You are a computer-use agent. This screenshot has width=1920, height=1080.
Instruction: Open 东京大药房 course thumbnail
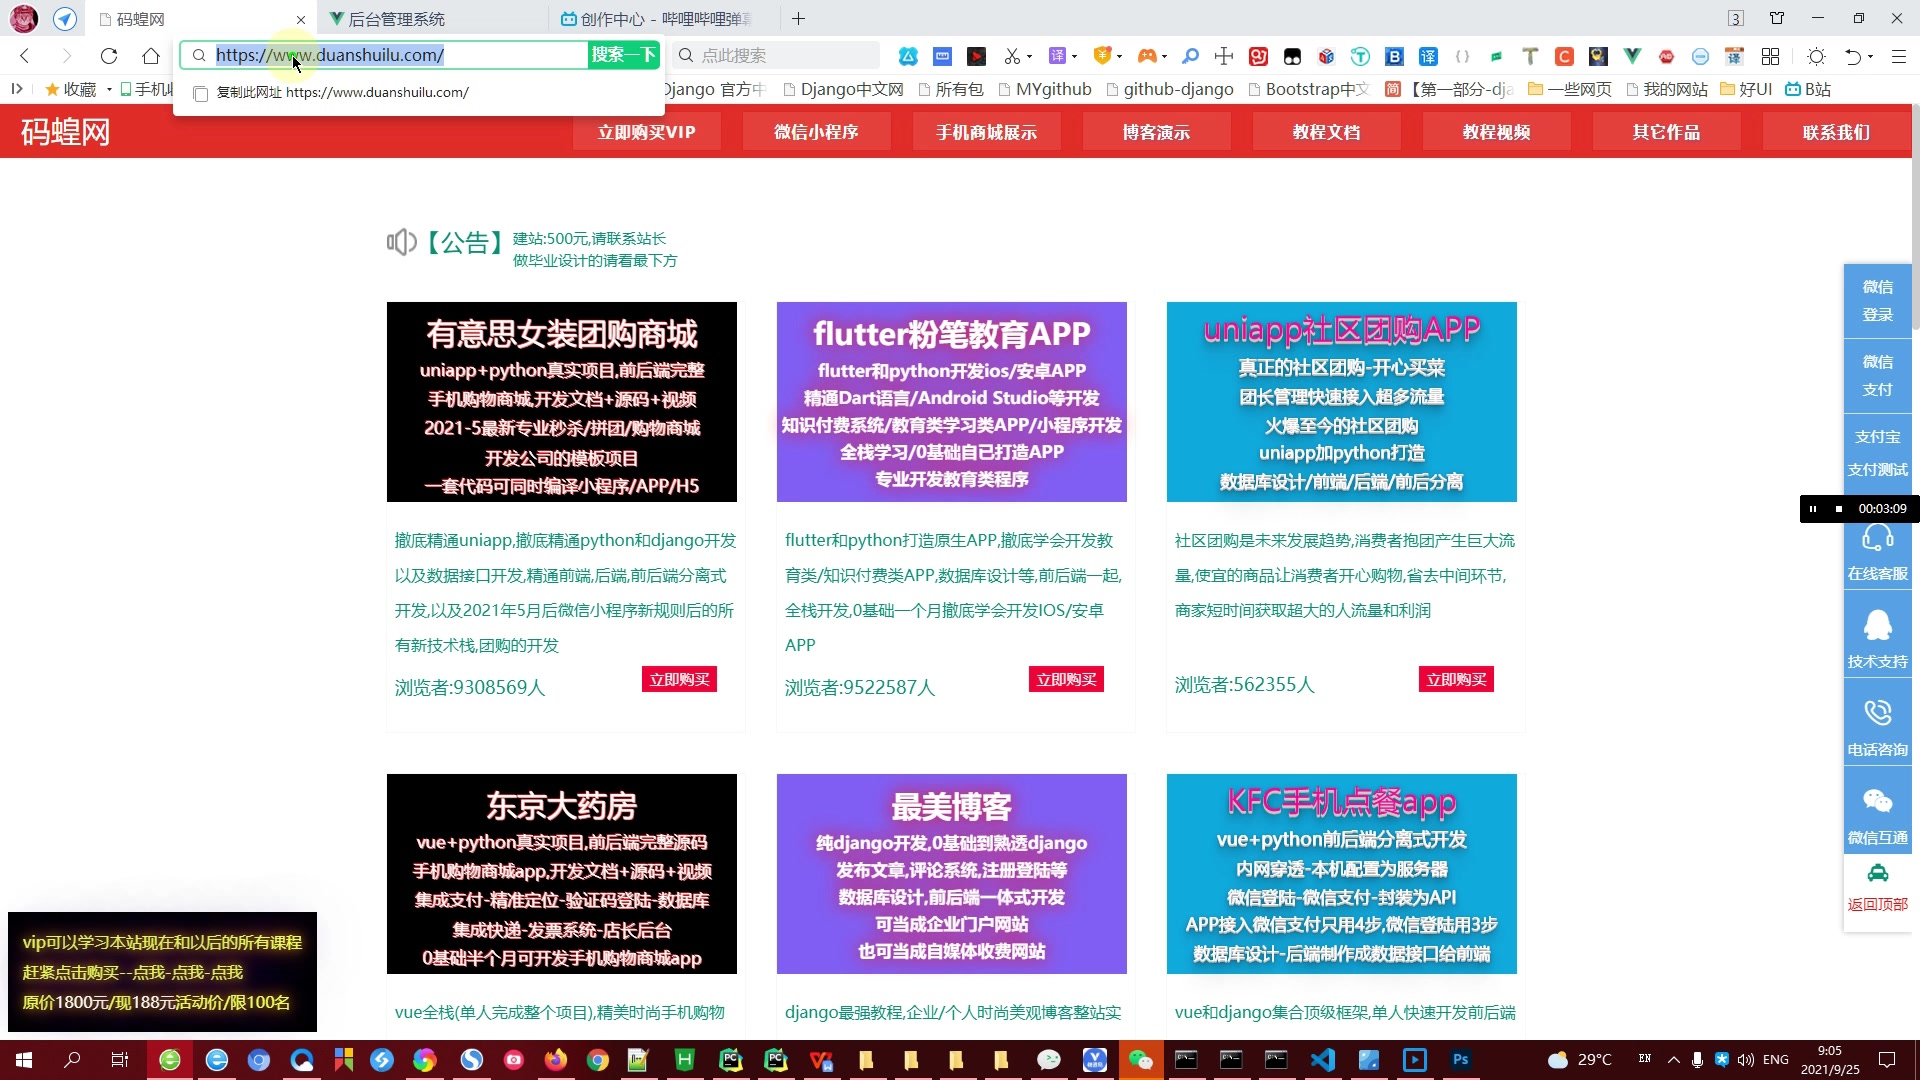pos(562,874)
